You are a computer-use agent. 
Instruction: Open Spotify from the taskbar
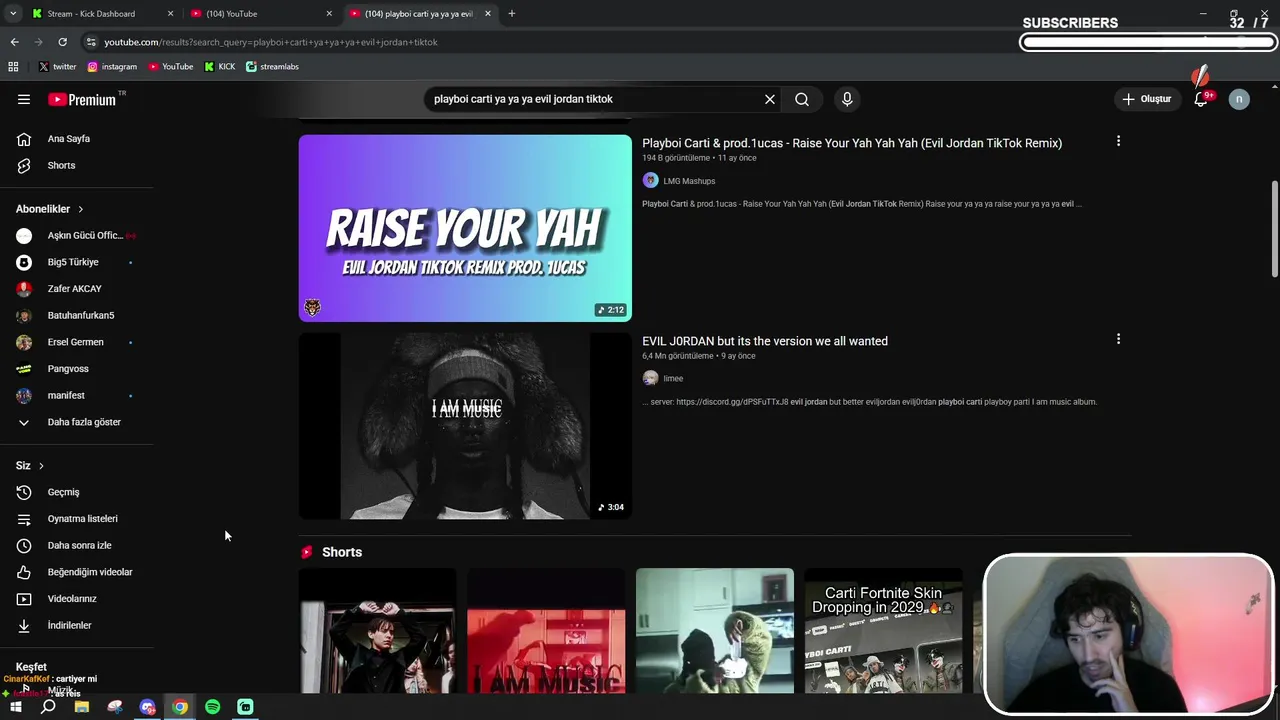coord(212,707)
